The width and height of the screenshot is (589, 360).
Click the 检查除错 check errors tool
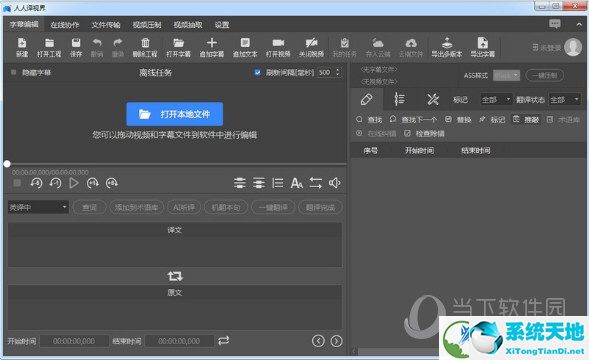coord(424,133)
